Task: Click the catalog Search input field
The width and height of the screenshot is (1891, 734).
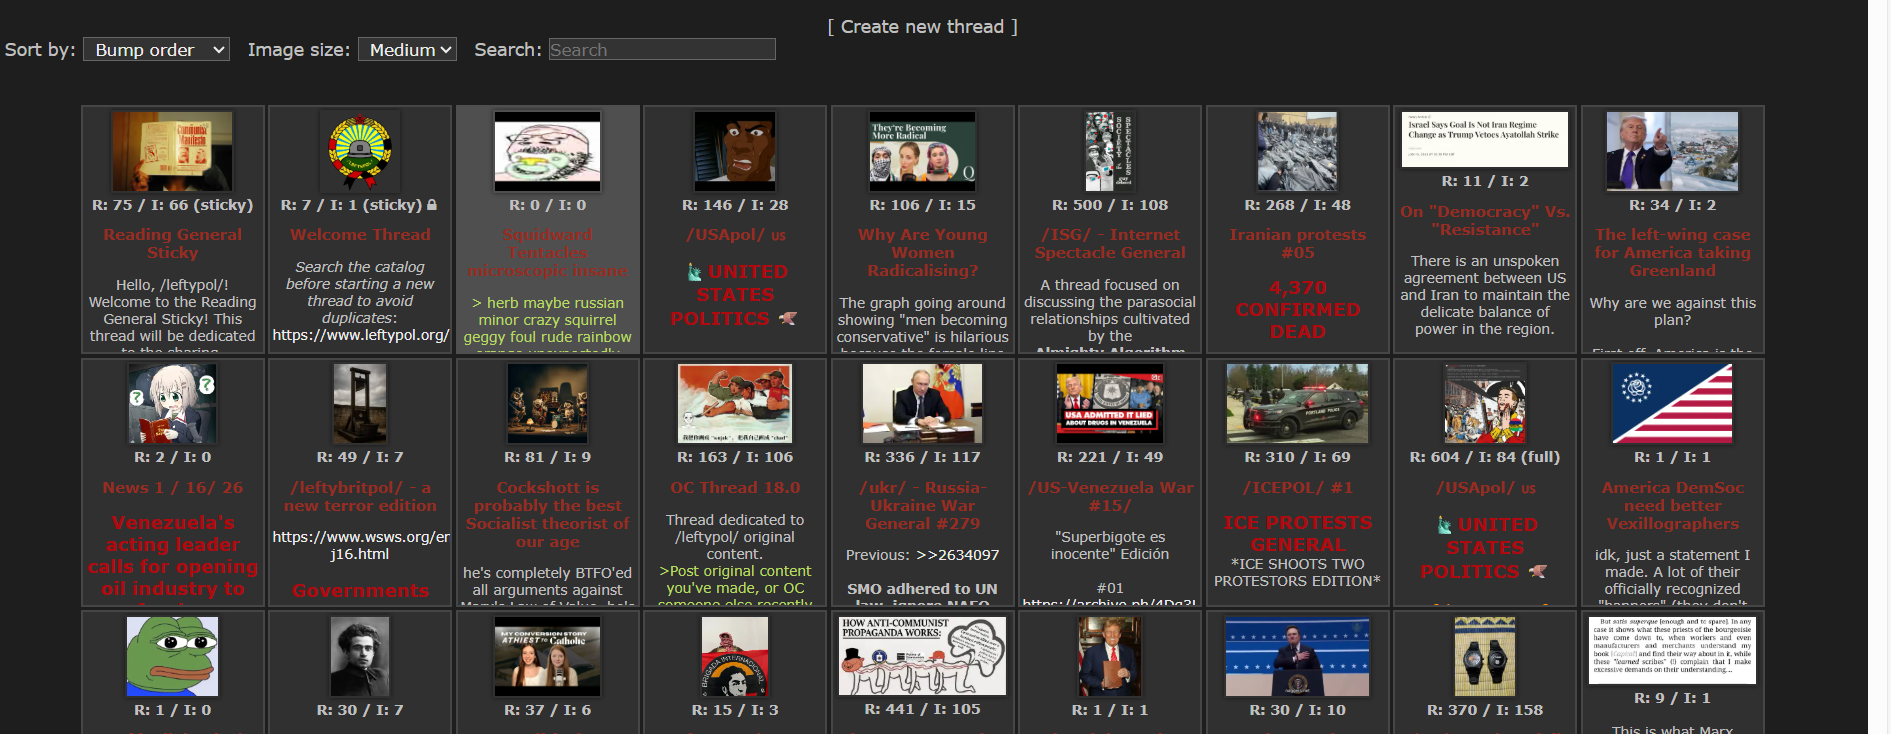Action: coord(661,50)
